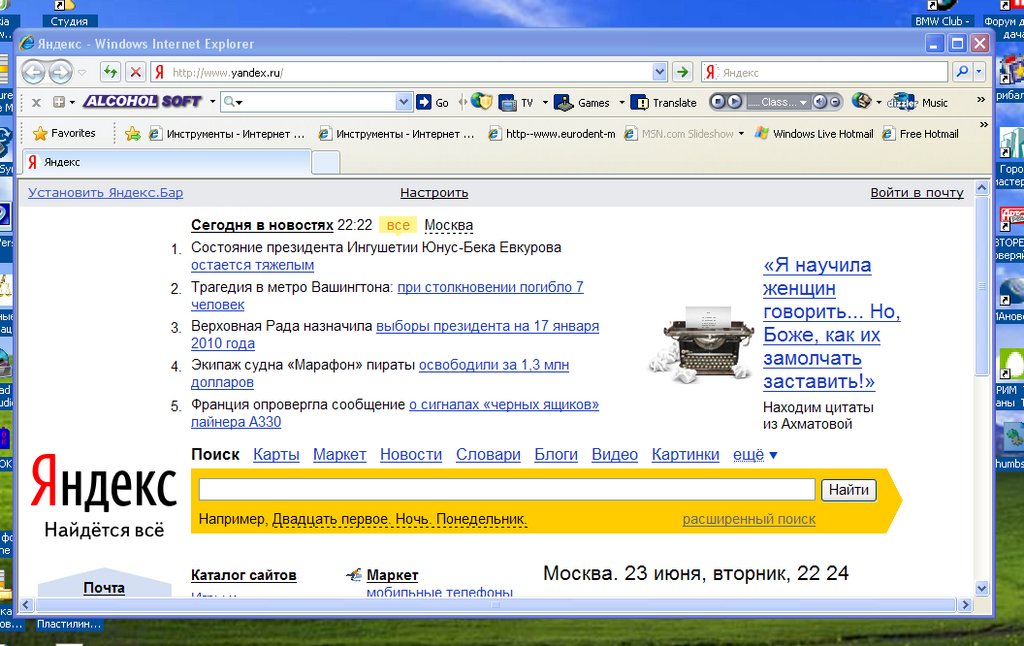Open first Инструменты - Интернет favorite
This screenshot has height=646, width=1024.
click(227, 134)
